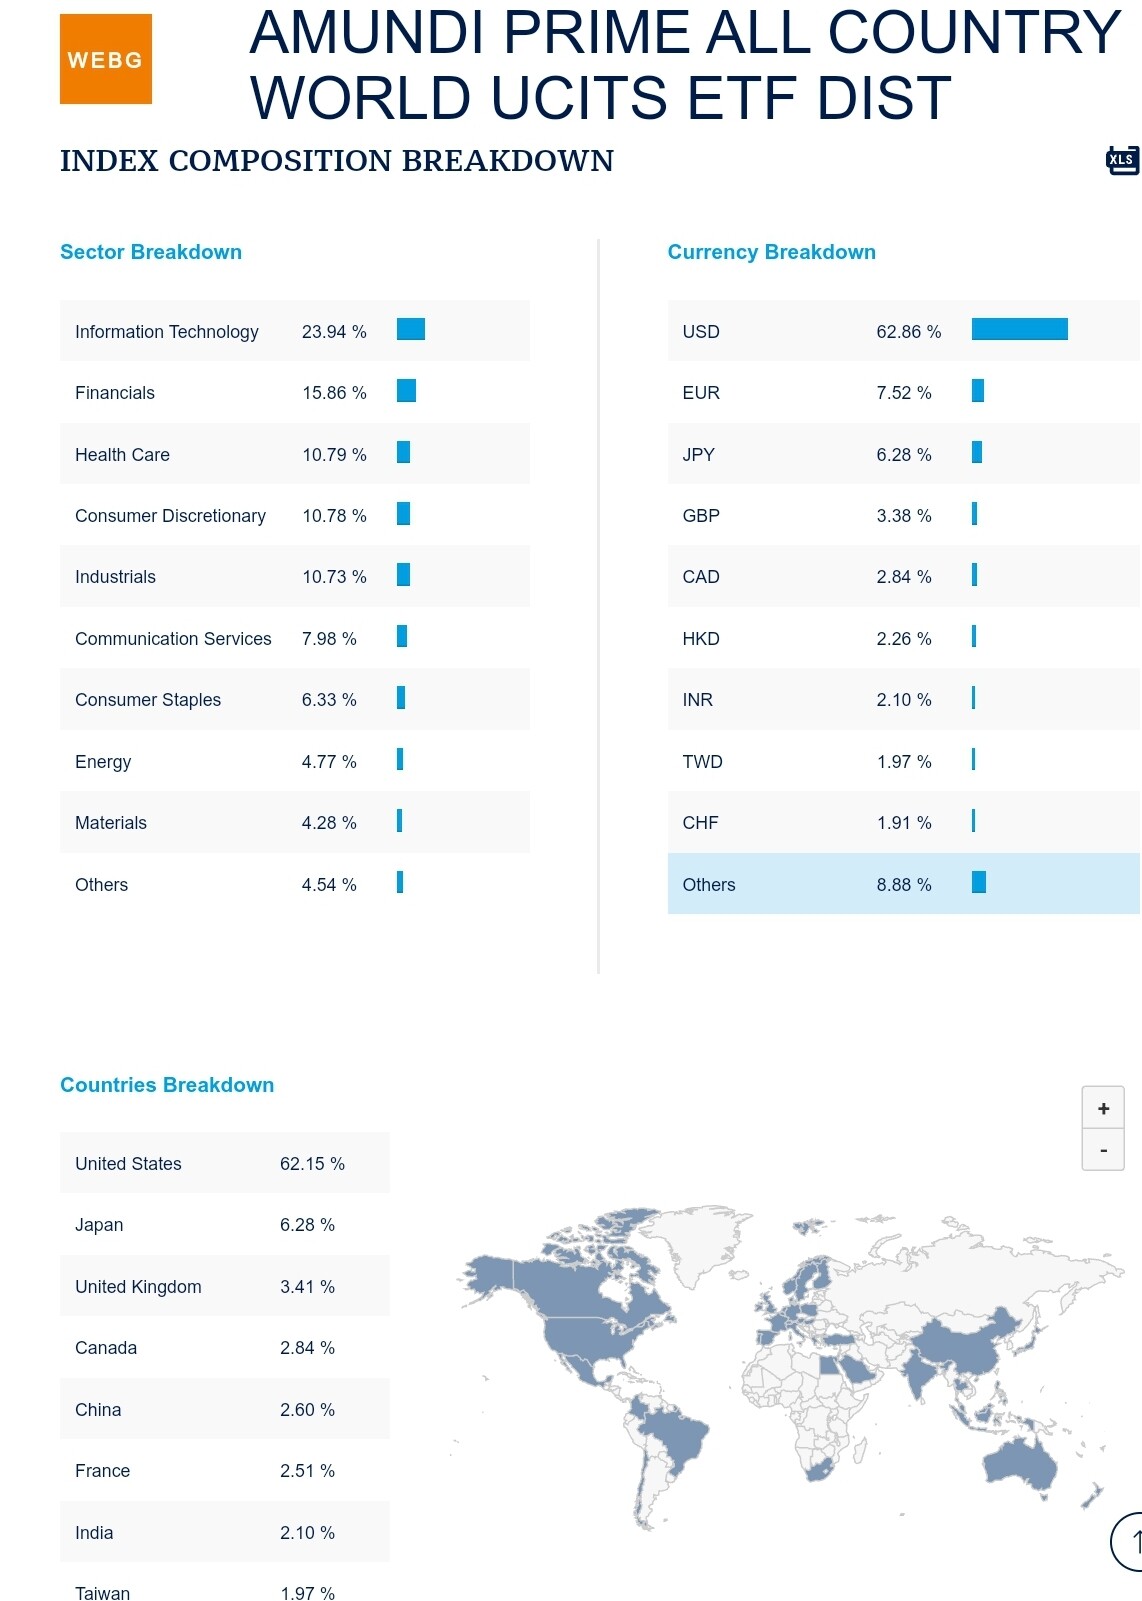Click the orange WEBG ticker badge
Image resolution: width=1142 pixels, height=1601 pixels.
(106, 59)
